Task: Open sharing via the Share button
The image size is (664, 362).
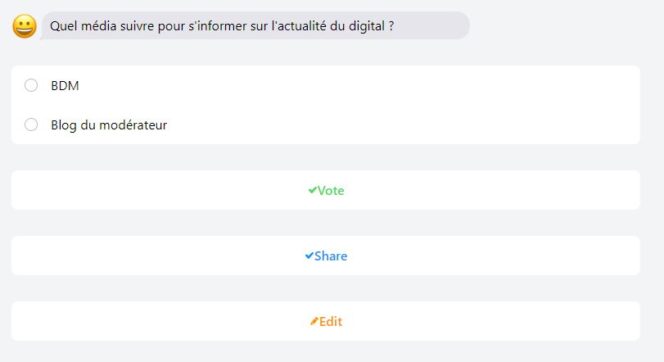Action: click(x=325, y=256)
